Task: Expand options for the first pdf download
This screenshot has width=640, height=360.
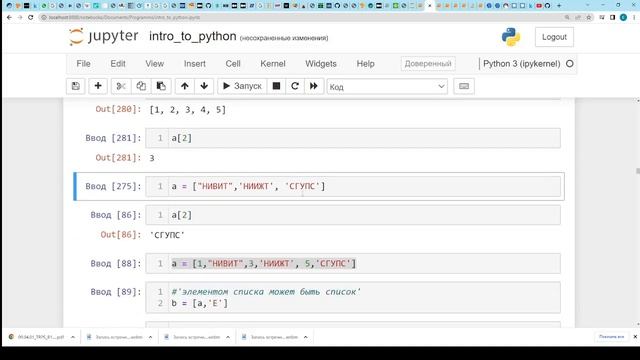Action: pos(73,337)
